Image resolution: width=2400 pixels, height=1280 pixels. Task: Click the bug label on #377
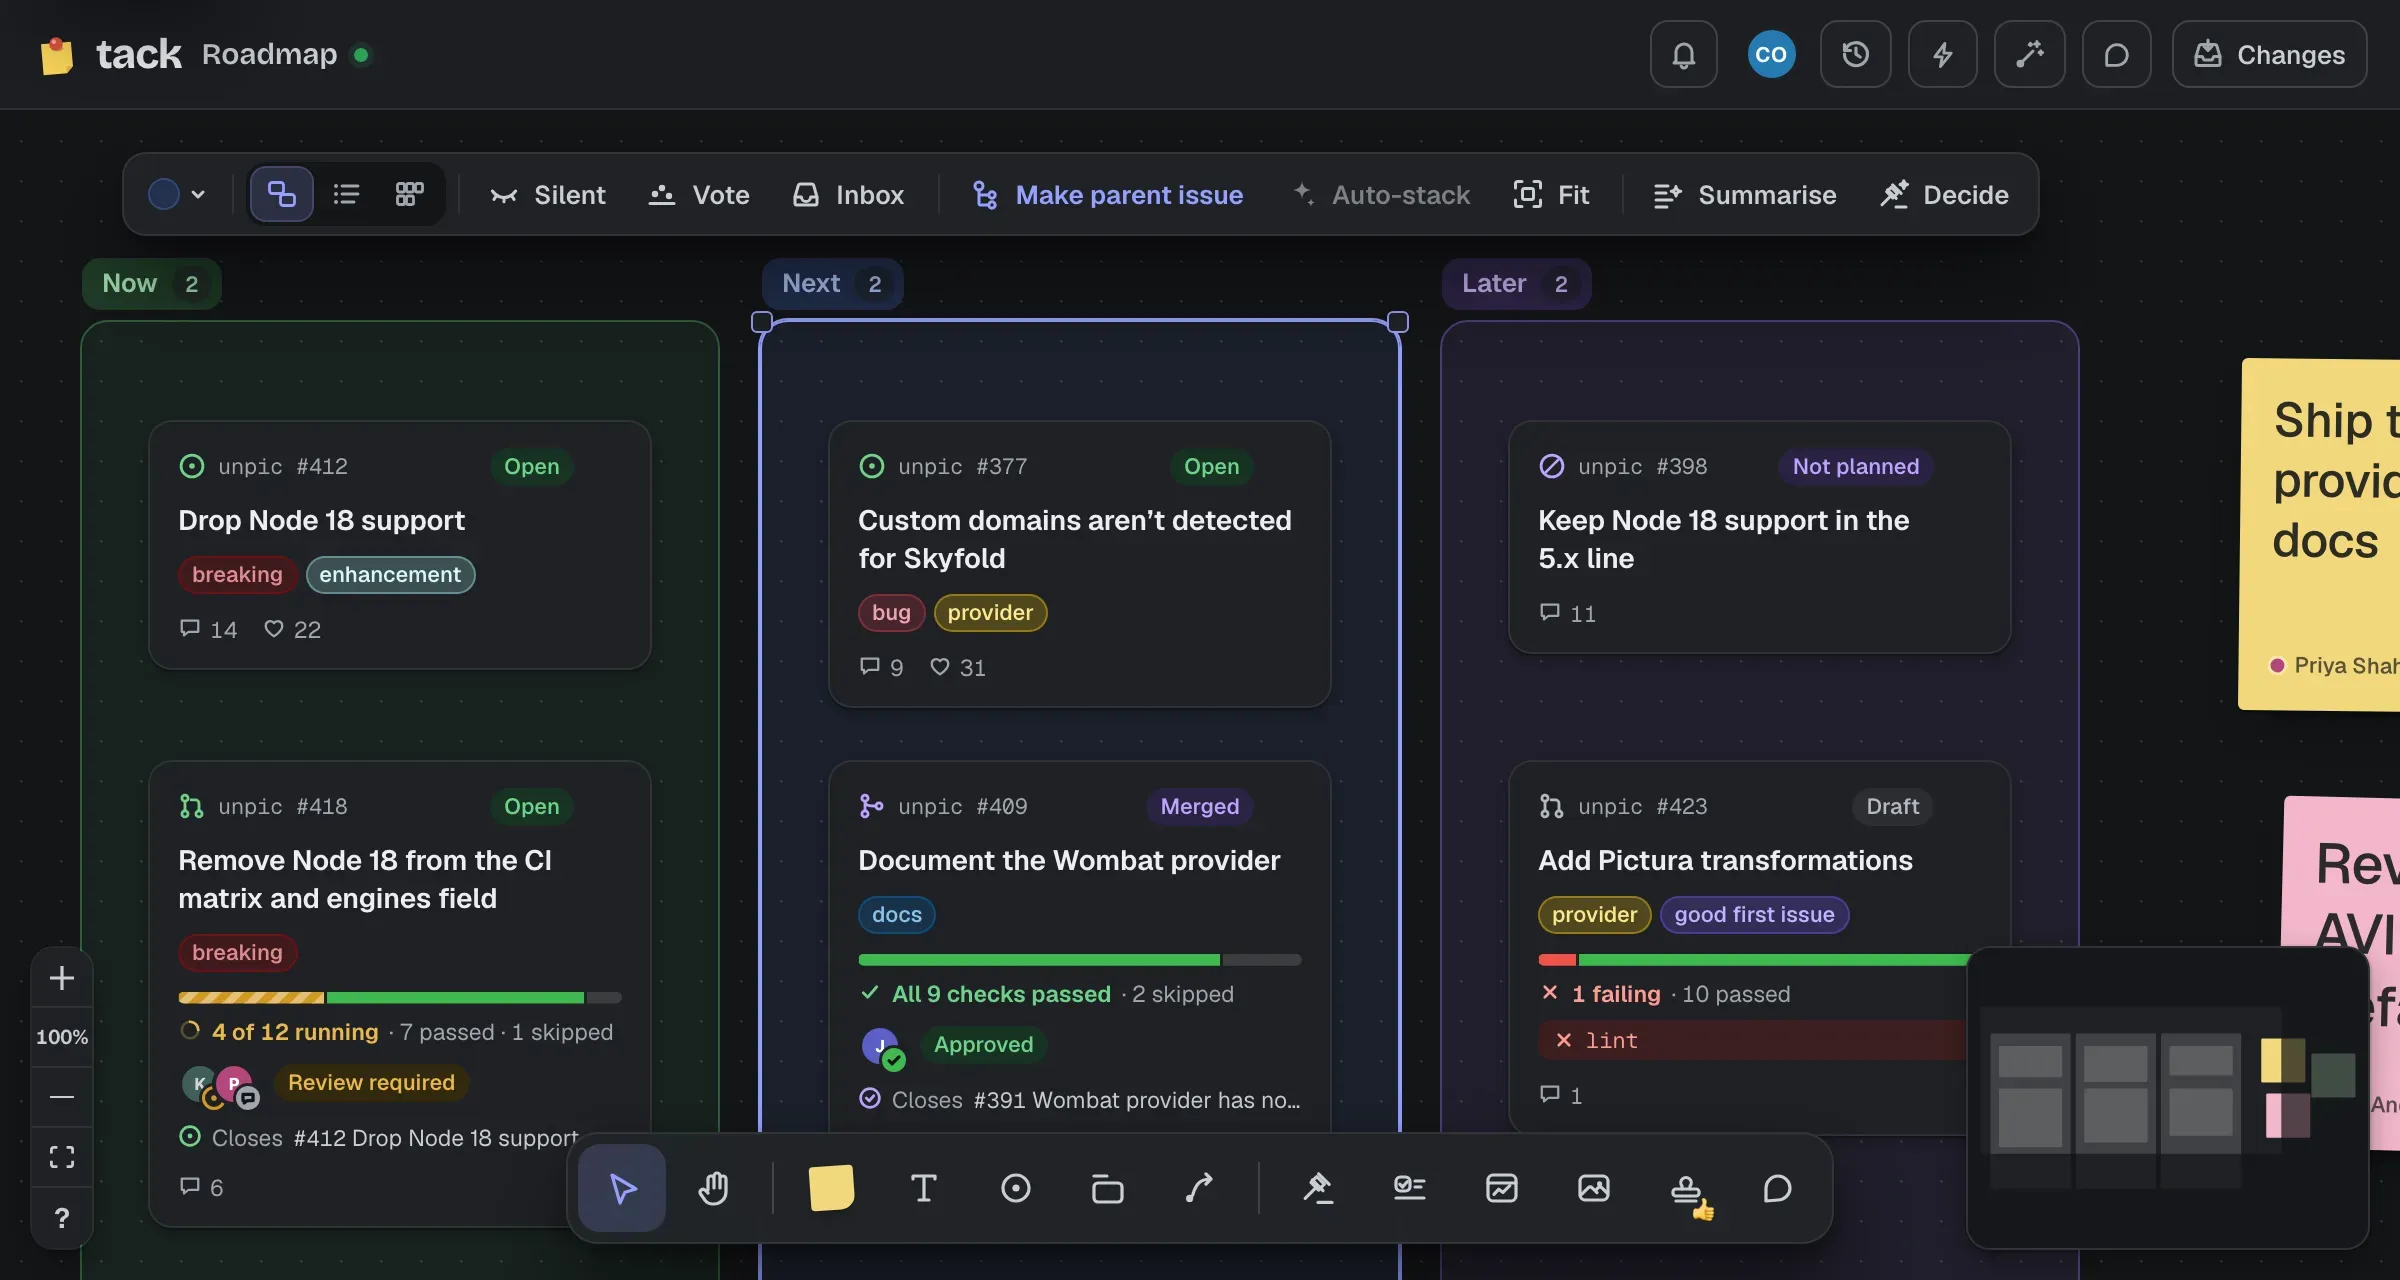[891, 612]
